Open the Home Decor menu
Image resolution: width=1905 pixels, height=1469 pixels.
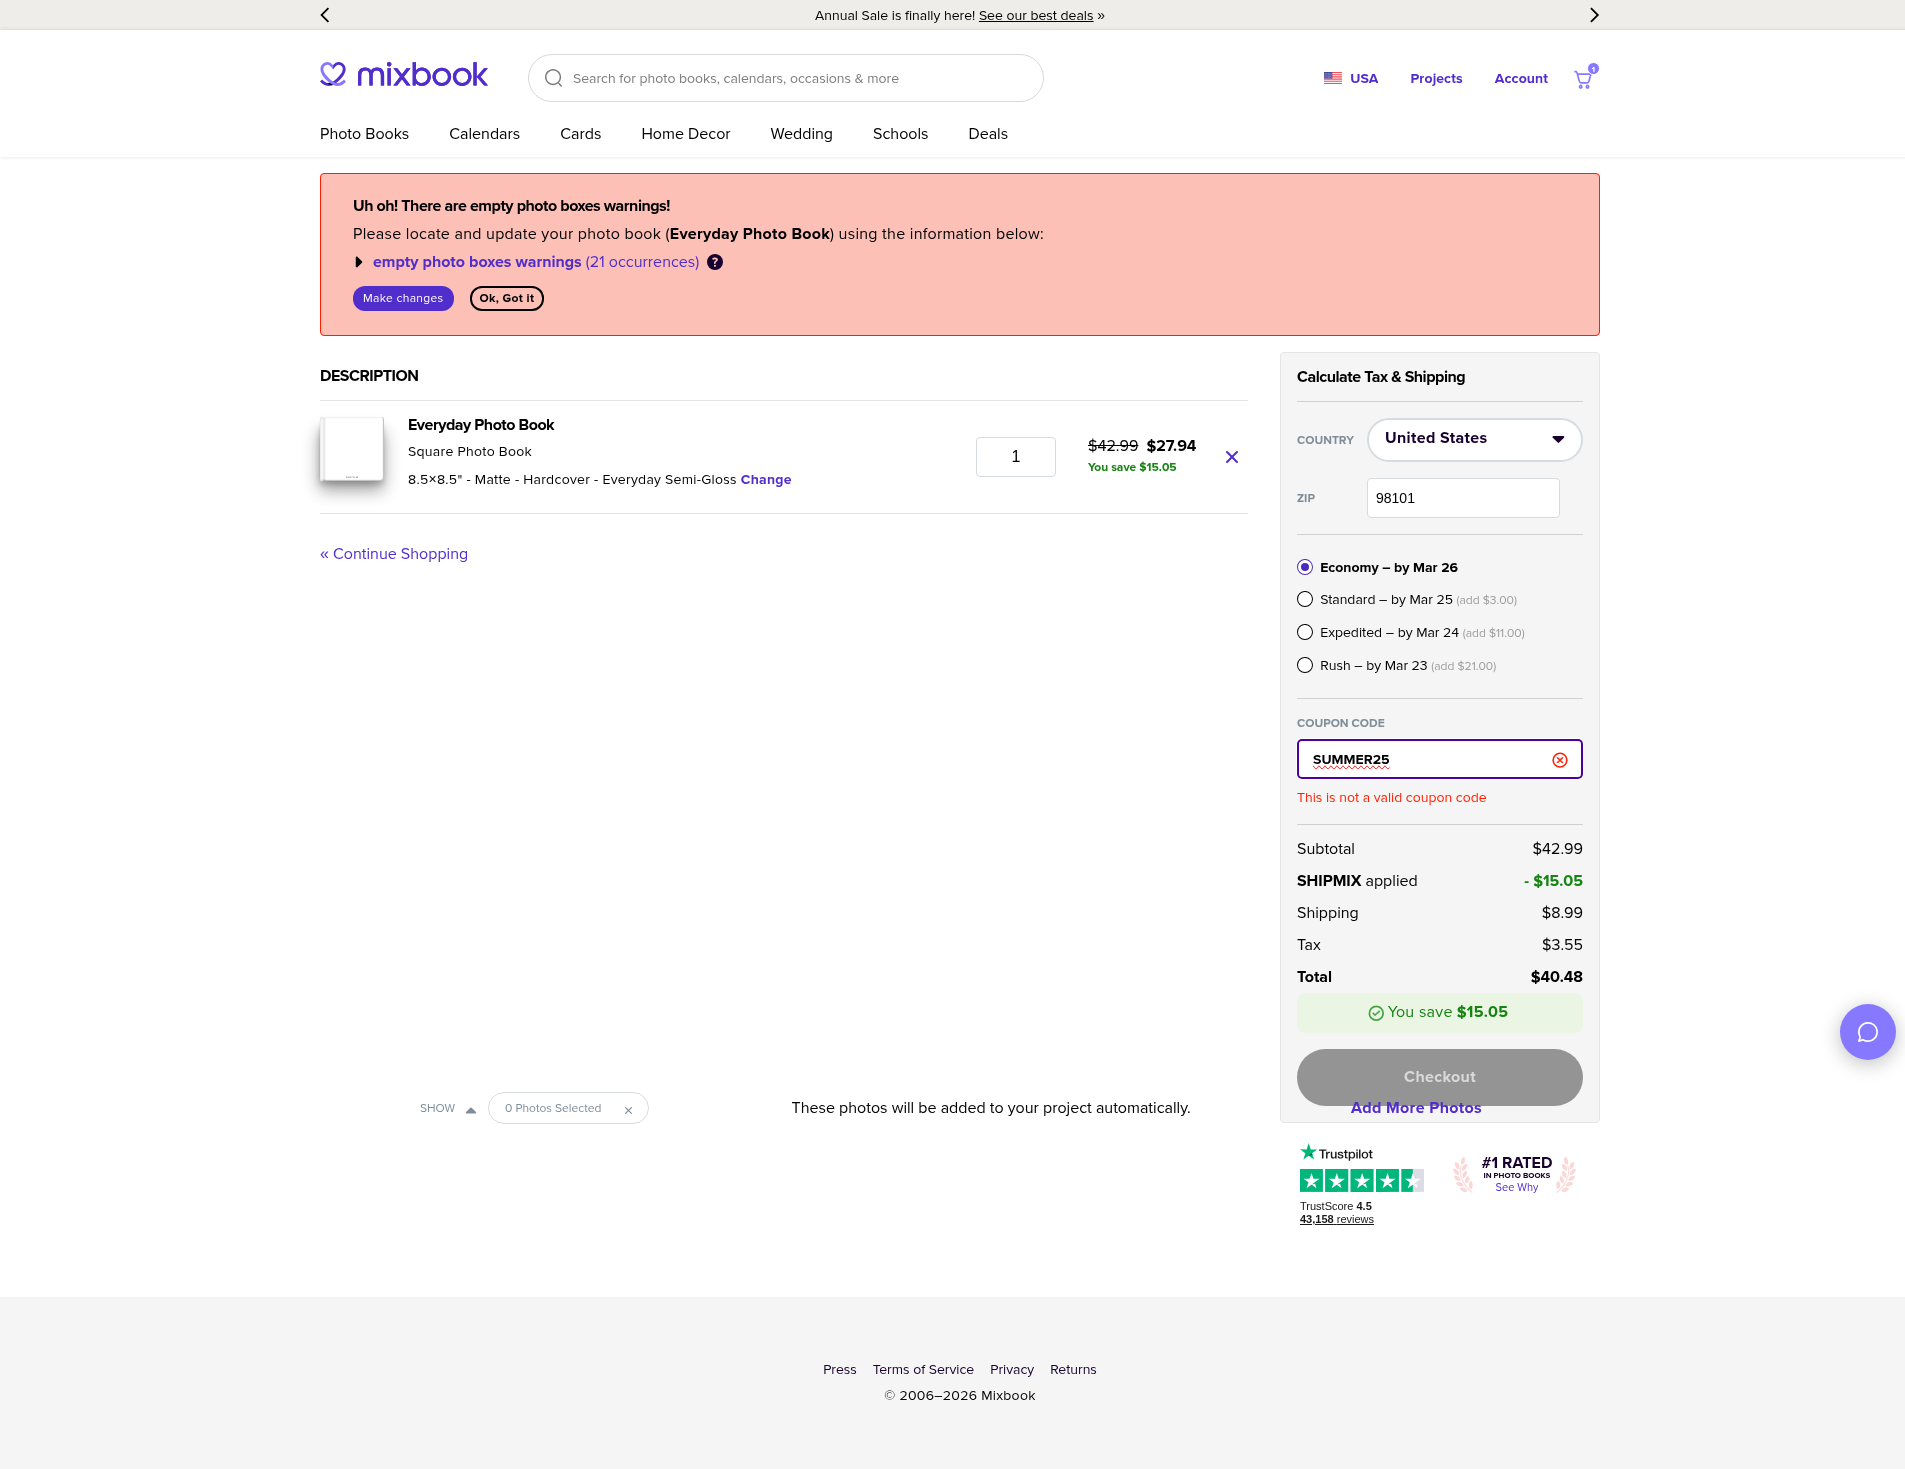[x=685, y=134]
